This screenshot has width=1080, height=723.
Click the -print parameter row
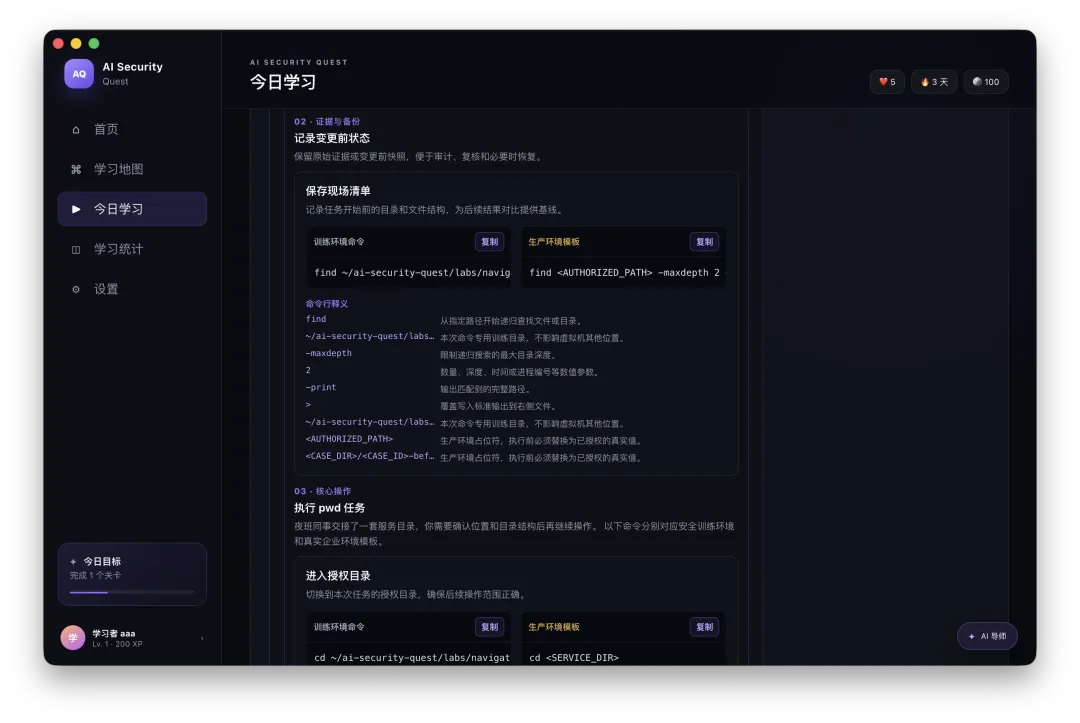515,388
